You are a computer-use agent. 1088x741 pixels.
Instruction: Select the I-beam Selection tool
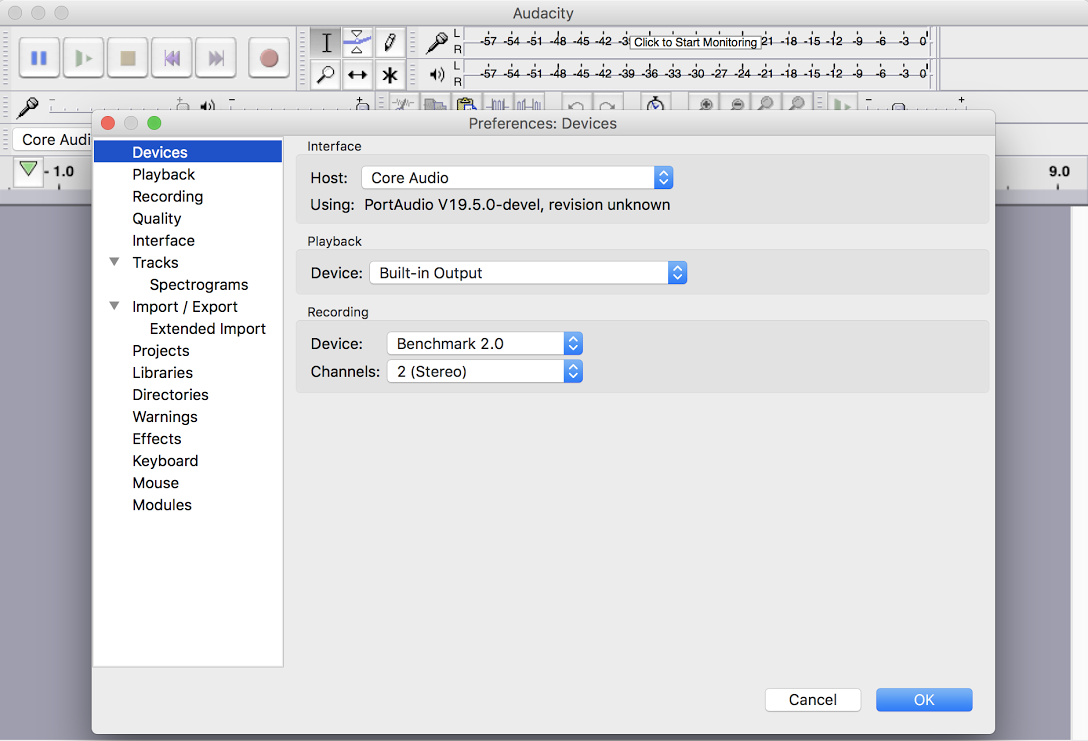pyautogui.click(x=326, y=42)
